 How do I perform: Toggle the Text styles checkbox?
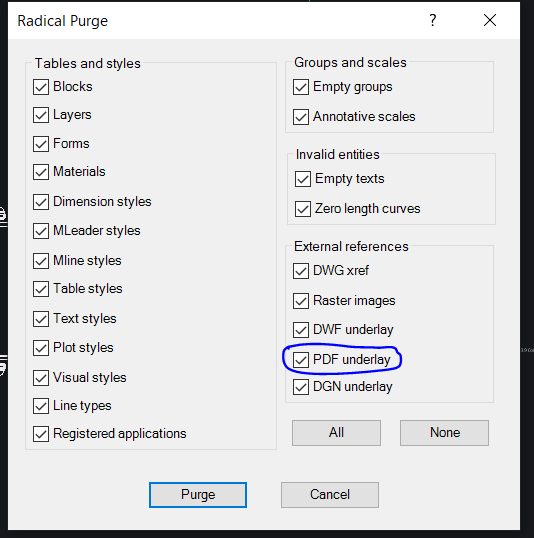tap(41, 319)
